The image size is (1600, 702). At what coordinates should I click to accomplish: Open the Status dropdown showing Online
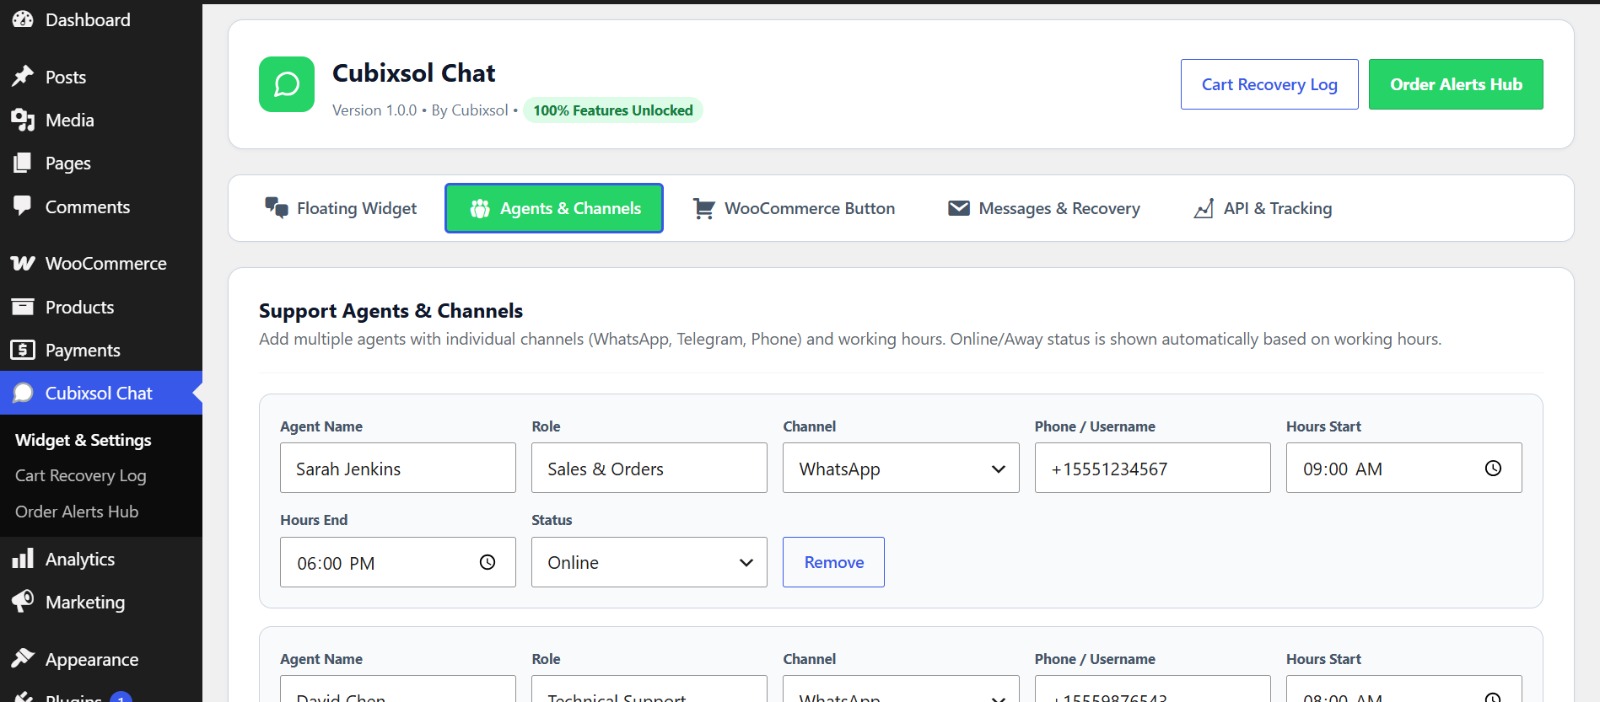tap(649, 562)
